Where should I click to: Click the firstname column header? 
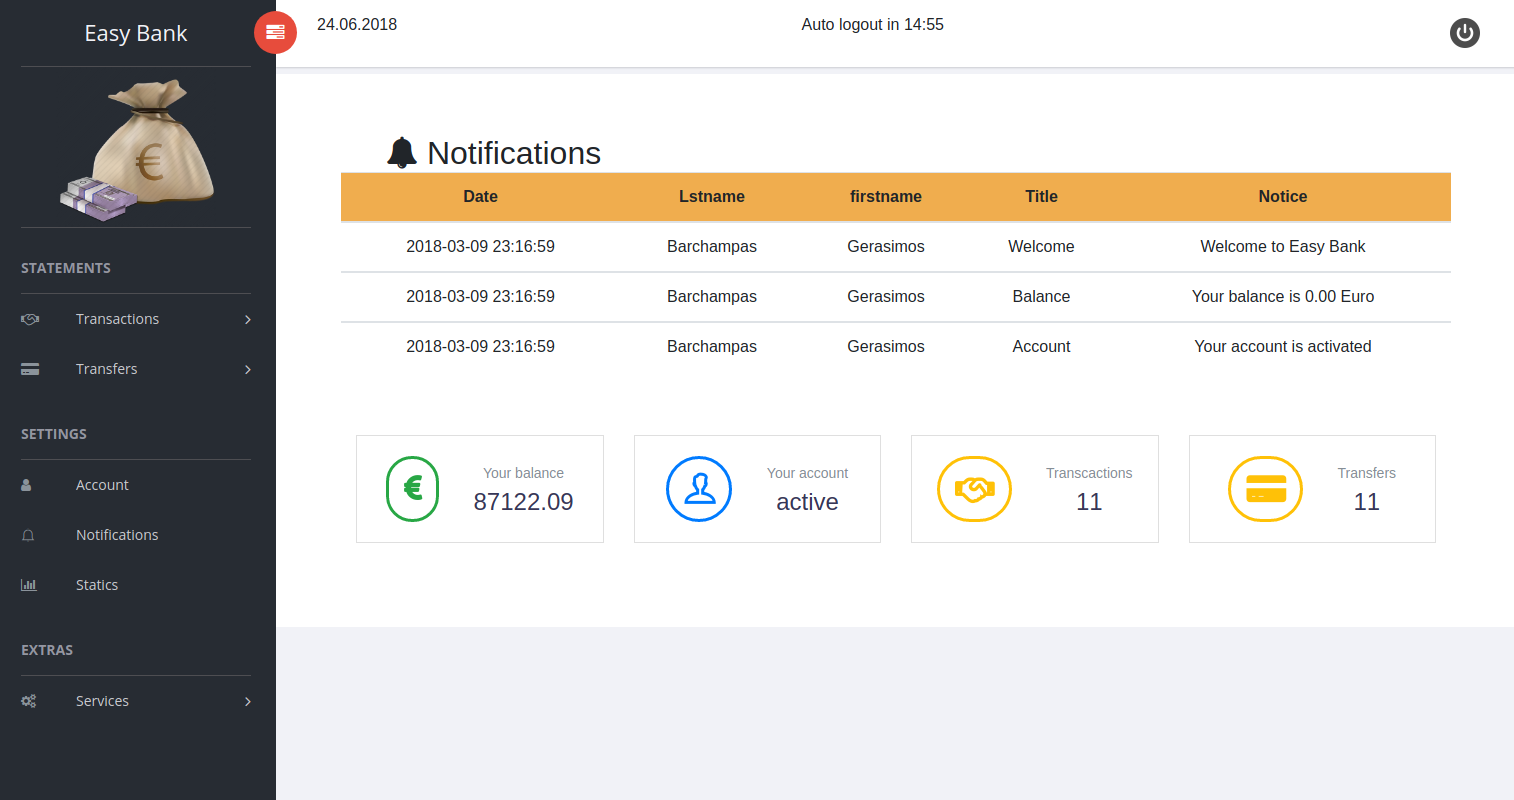point(886,197)
